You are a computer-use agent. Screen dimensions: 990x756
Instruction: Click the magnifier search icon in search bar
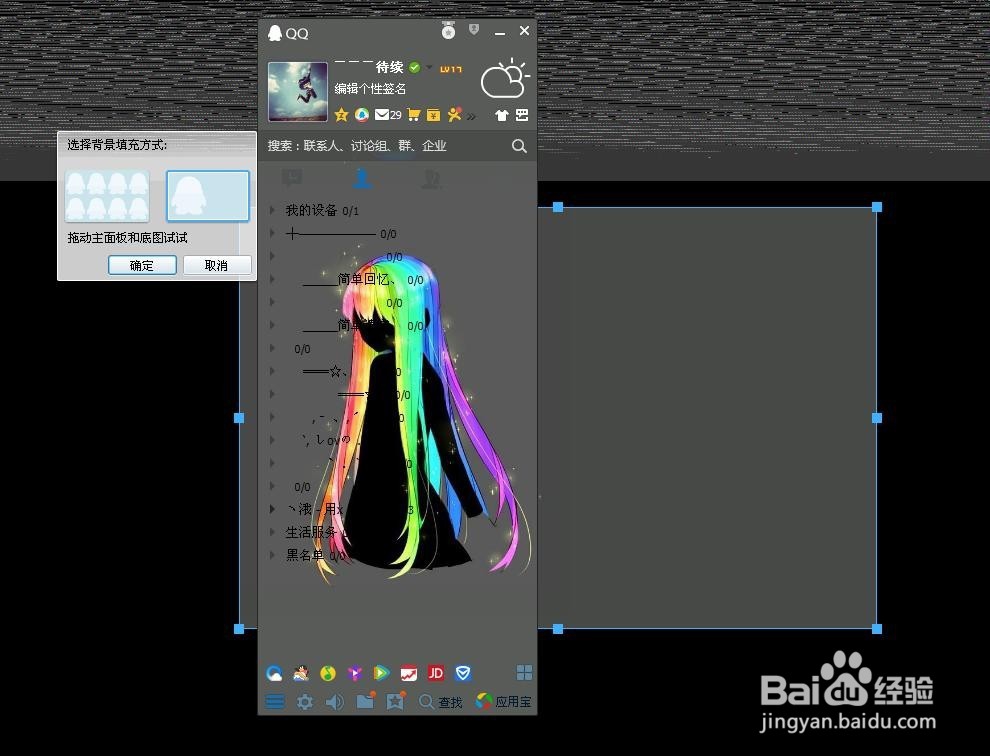pos(519,147)
